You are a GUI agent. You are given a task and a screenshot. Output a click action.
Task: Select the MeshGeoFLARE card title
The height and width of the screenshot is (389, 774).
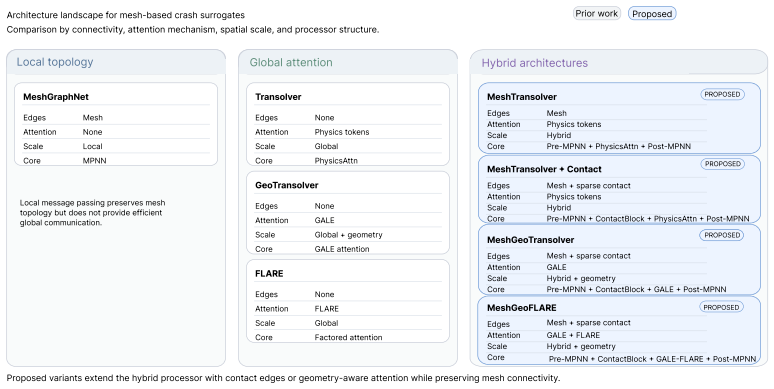(x=522, y=308)
